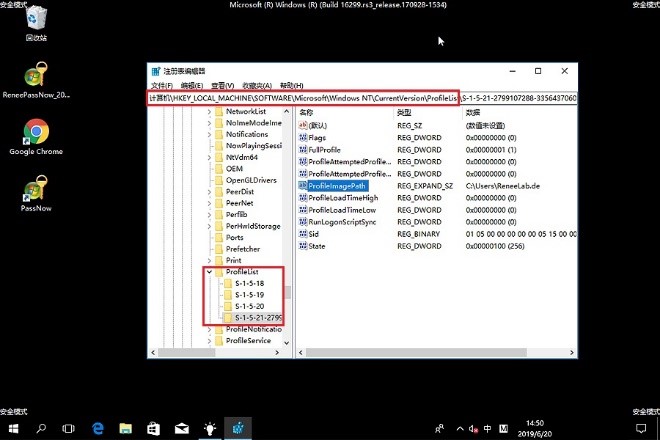Open the 收藏夹(A) menu
The width and height of the screenshot is (660, 440).
[x=257, y=85]
